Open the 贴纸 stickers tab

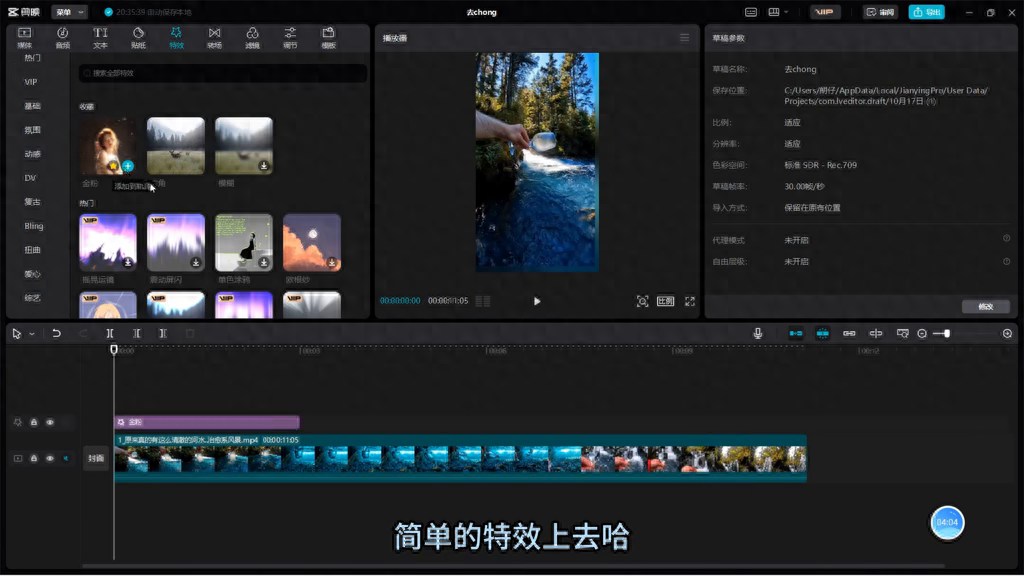138,38
